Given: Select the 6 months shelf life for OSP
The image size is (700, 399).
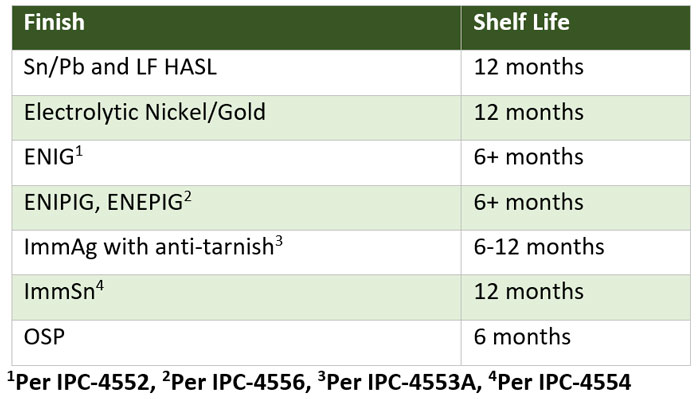Looking at the screenshot, I should [x=575, y=343].
